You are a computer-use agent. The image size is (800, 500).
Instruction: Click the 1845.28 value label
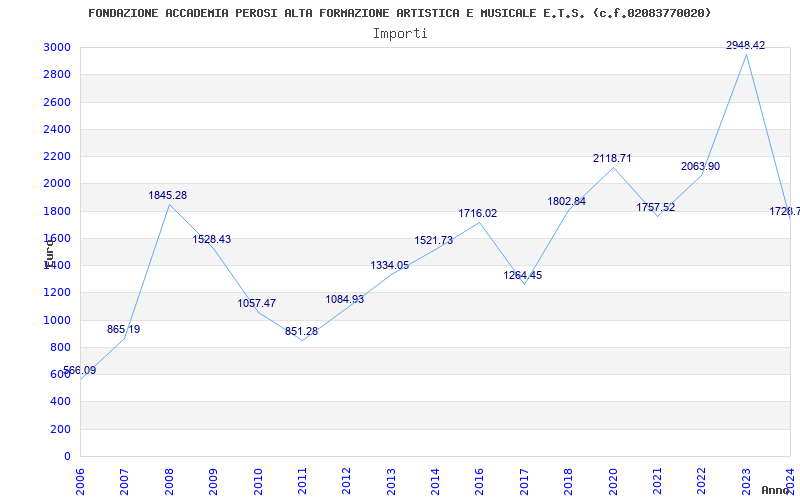(x=168, y=195)
